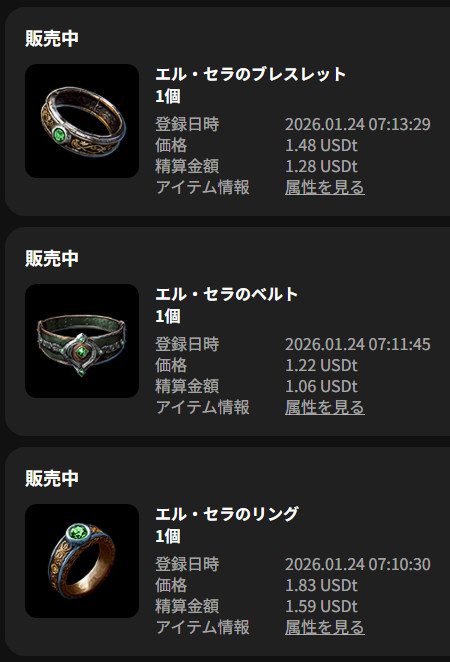This screenshot has width=450, height=662.
Task: Select the エル・セラのブレスレット item title
Action: click(251, 74)
